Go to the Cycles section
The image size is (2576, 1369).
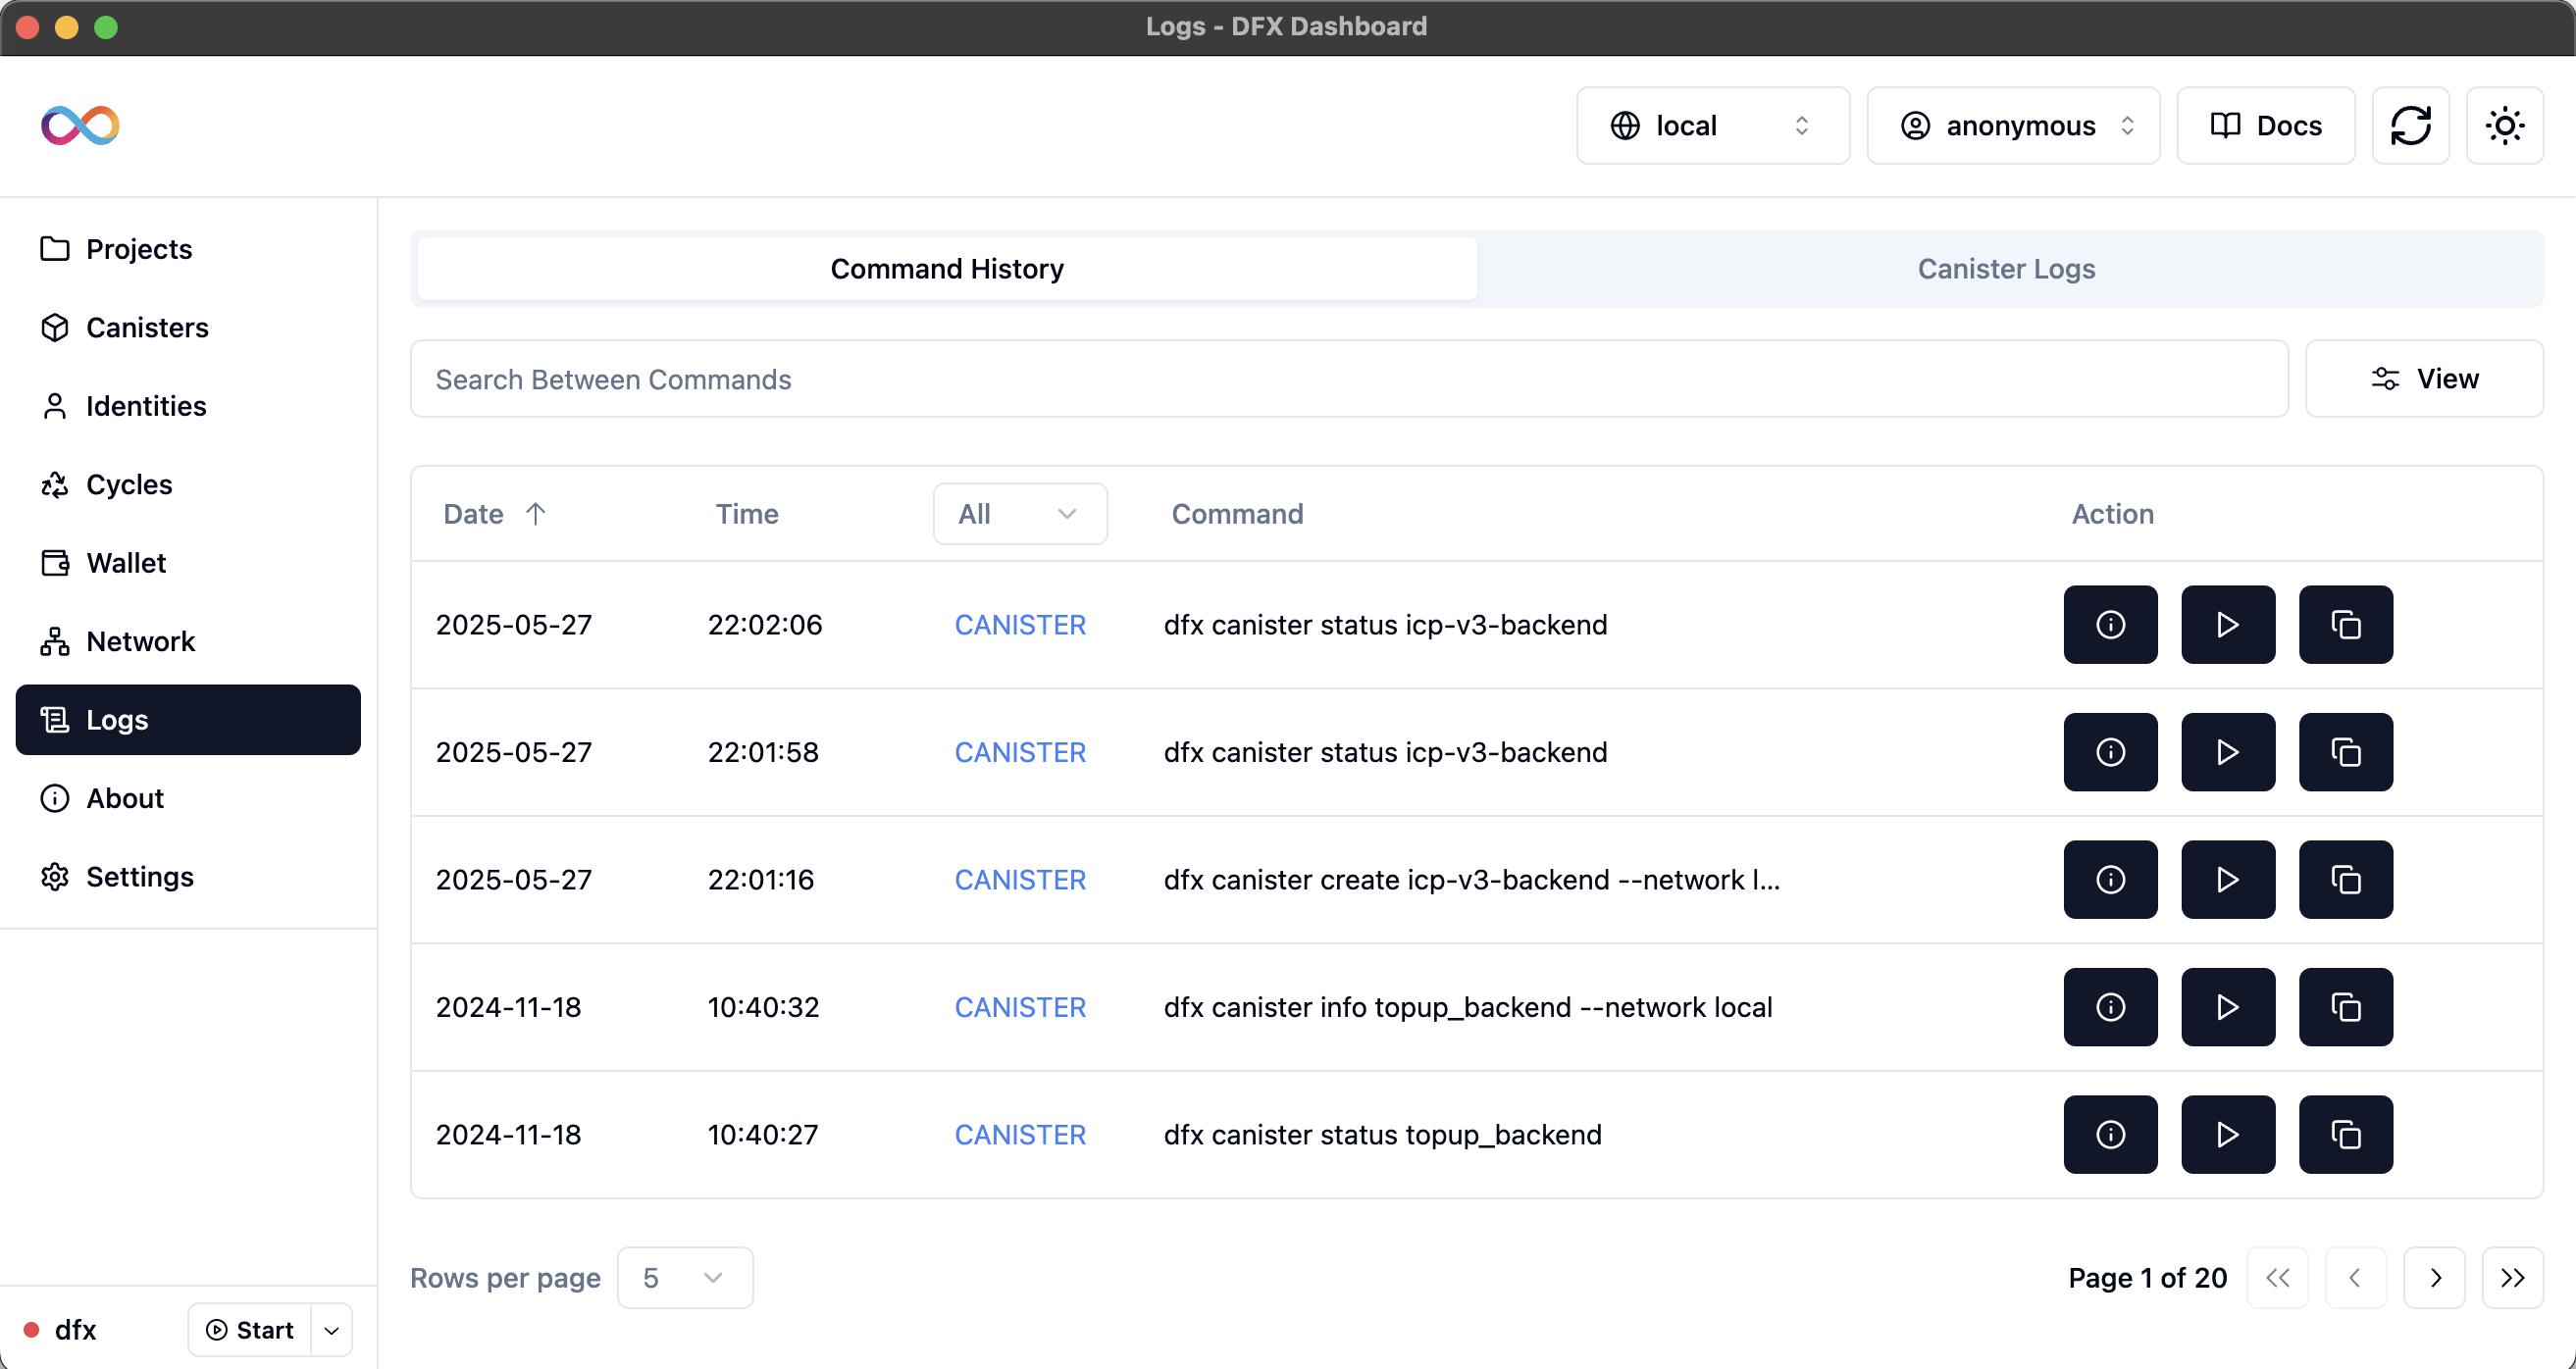129,484
